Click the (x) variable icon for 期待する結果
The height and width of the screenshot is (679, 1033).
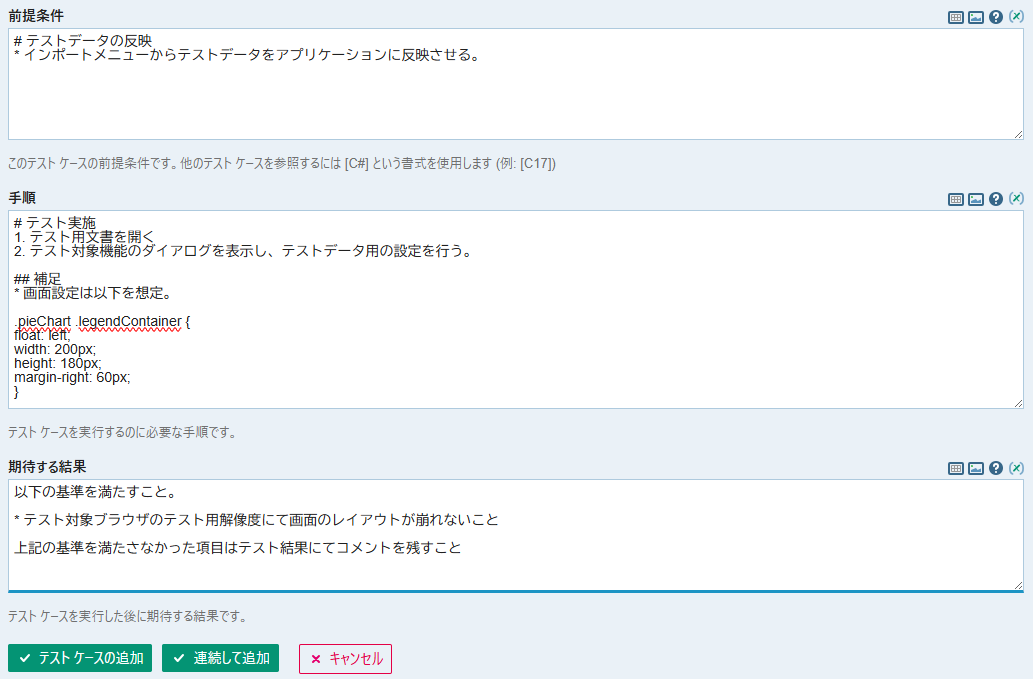(x=1016, y=468)
